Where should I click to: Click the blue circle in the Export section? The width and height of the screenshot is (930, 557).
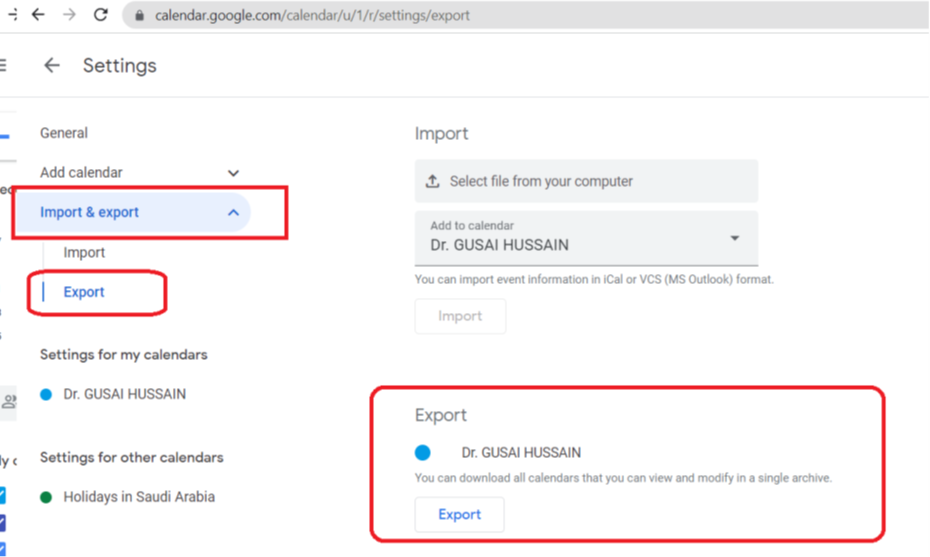[422, 453]
